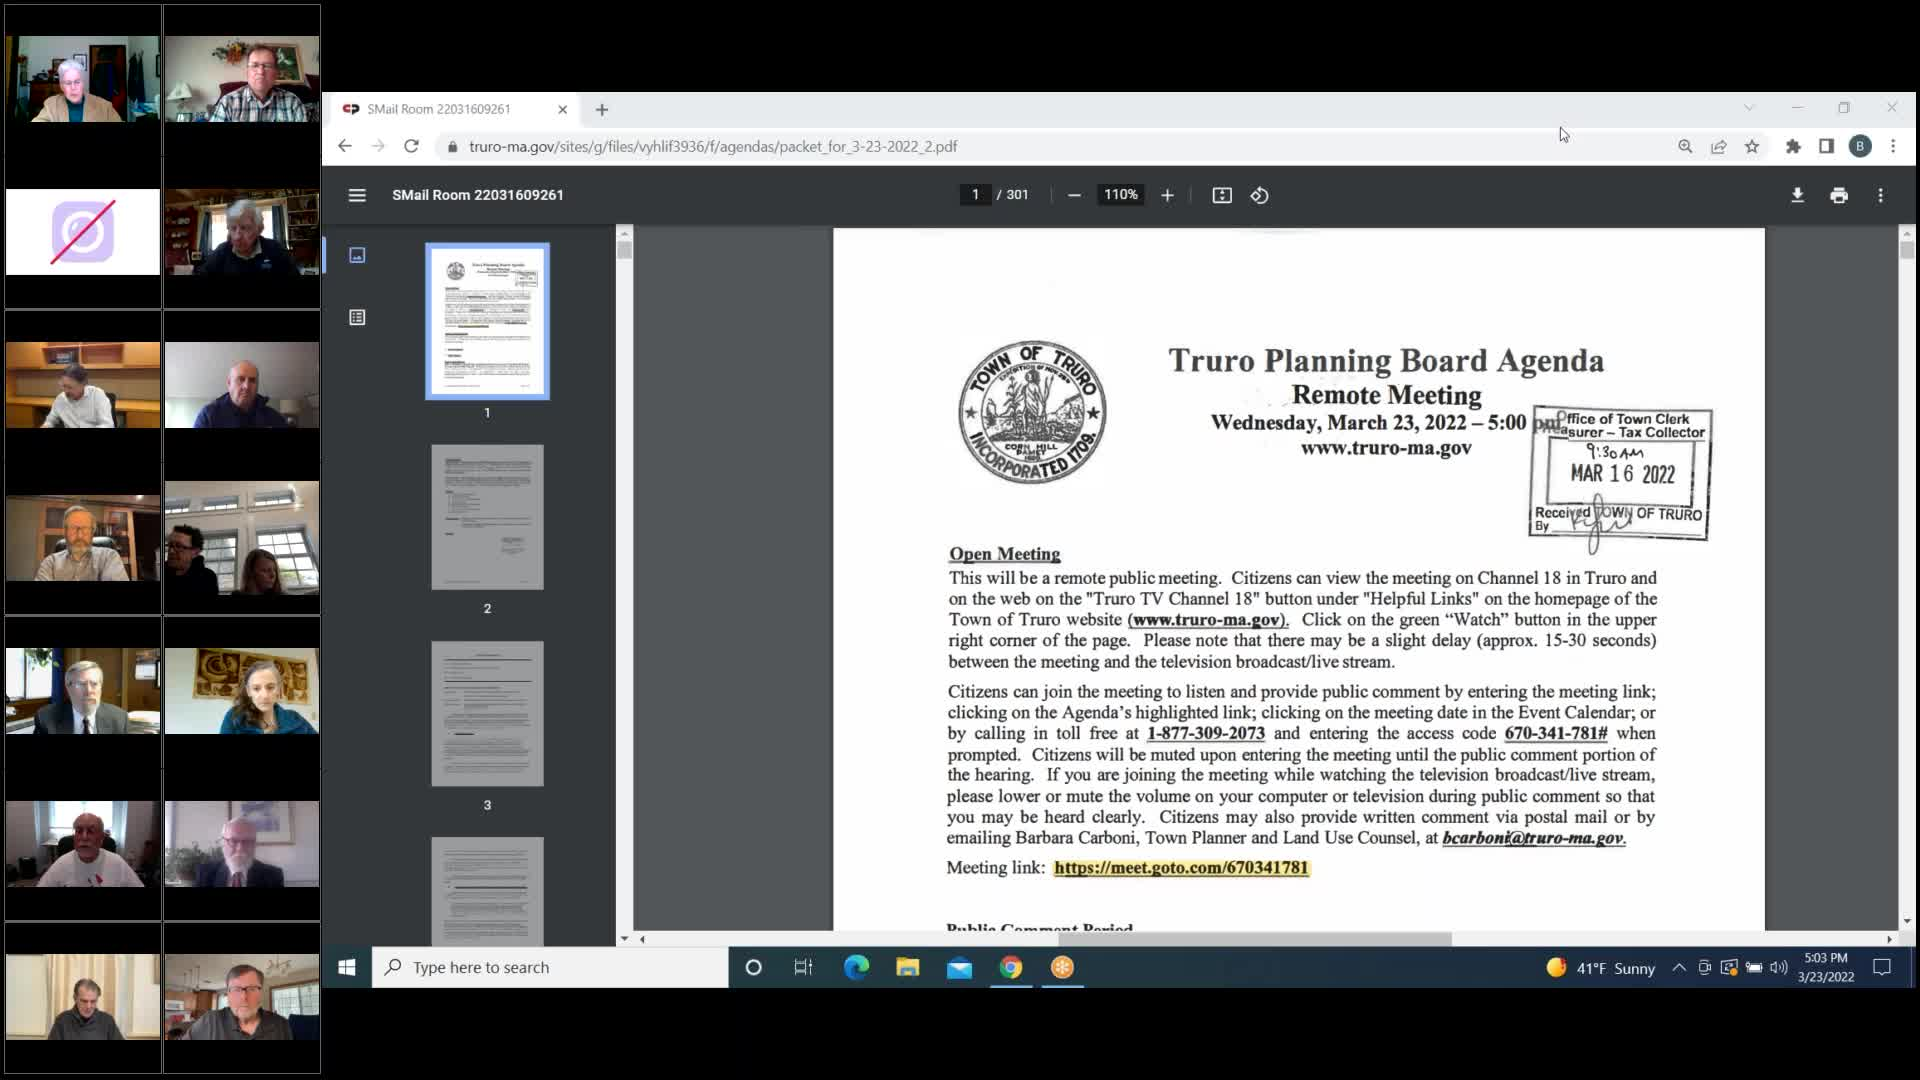1920x1080 pixels.
Task: Toggle the document outline sidebar panel
Action: tap(357, 317)
